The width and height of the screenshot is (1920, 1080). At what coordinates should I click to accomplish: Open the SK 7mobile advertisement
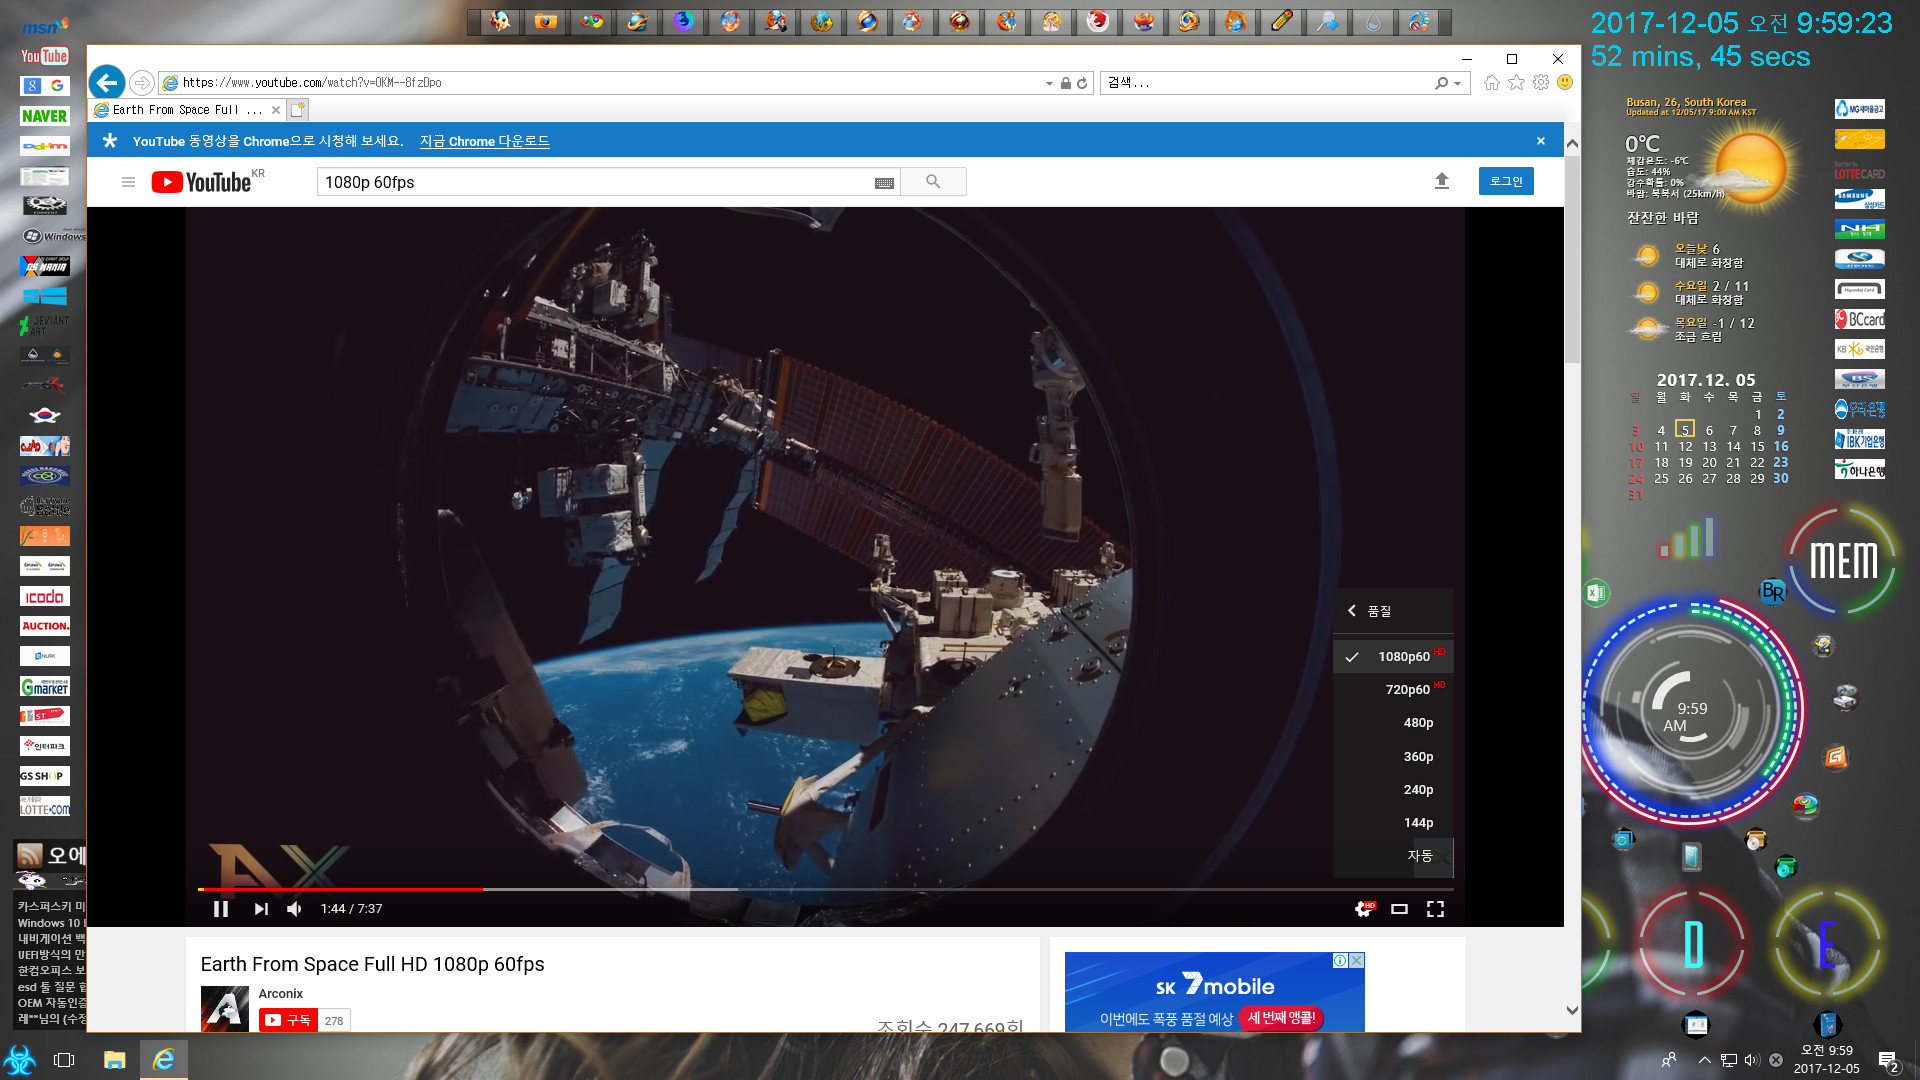coord(1214,993)
